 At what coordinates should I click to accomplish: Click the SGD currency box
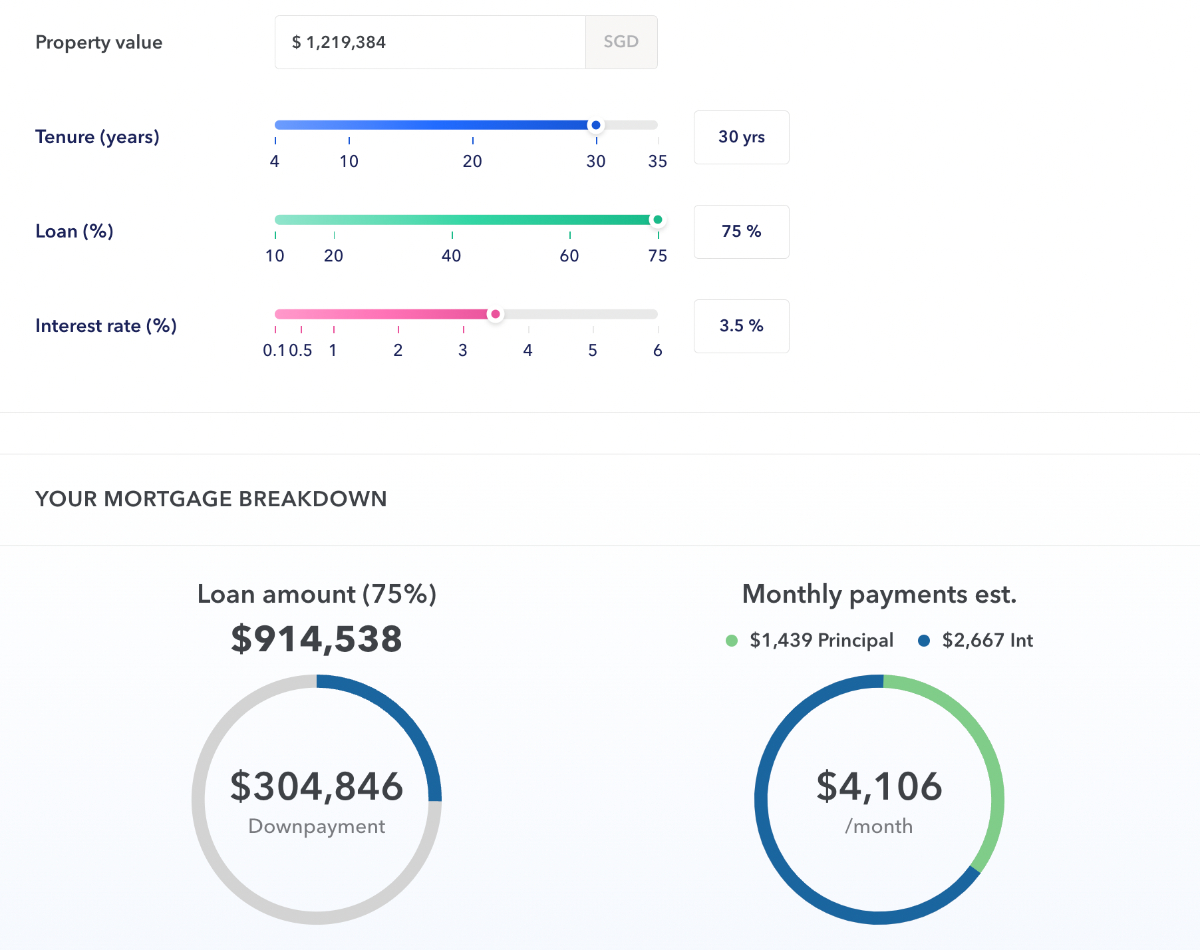coord(621,42)
